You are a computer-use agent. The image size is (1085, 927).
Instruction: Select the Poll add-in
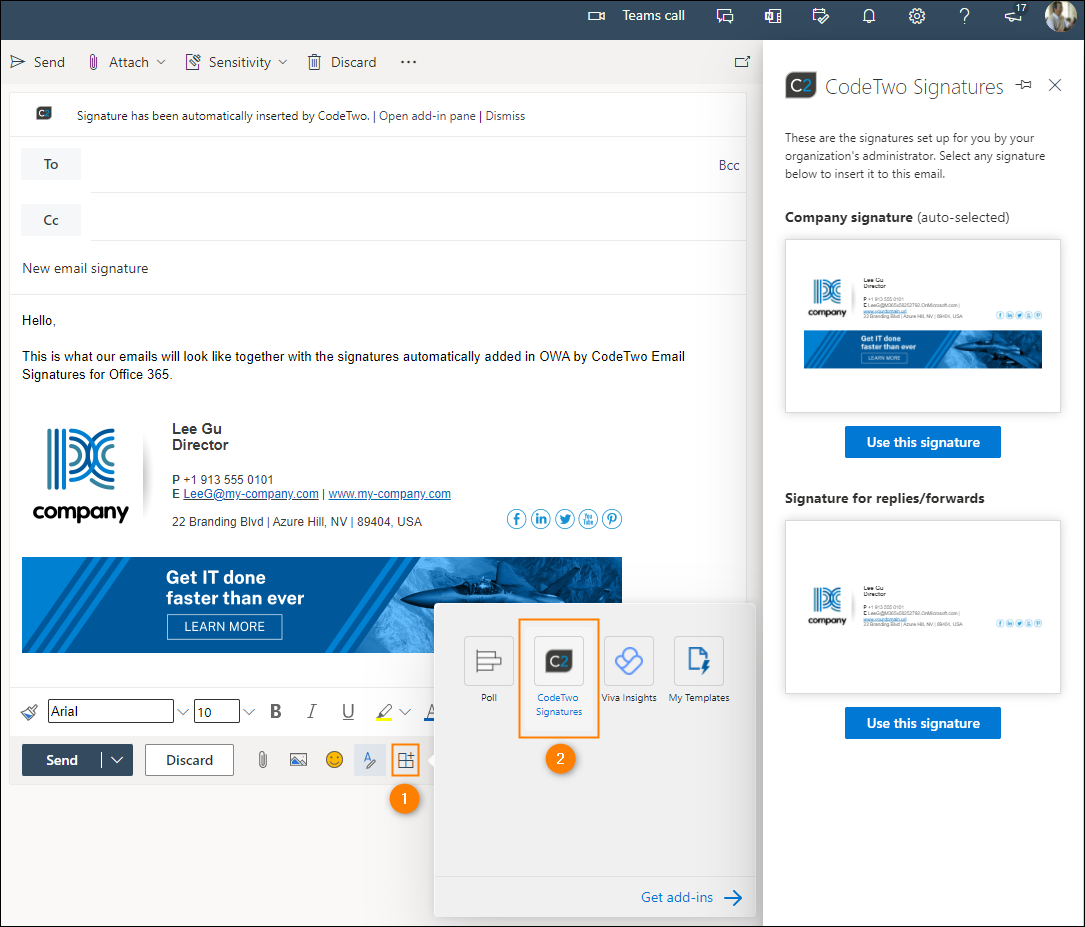[x=489, y=669]
